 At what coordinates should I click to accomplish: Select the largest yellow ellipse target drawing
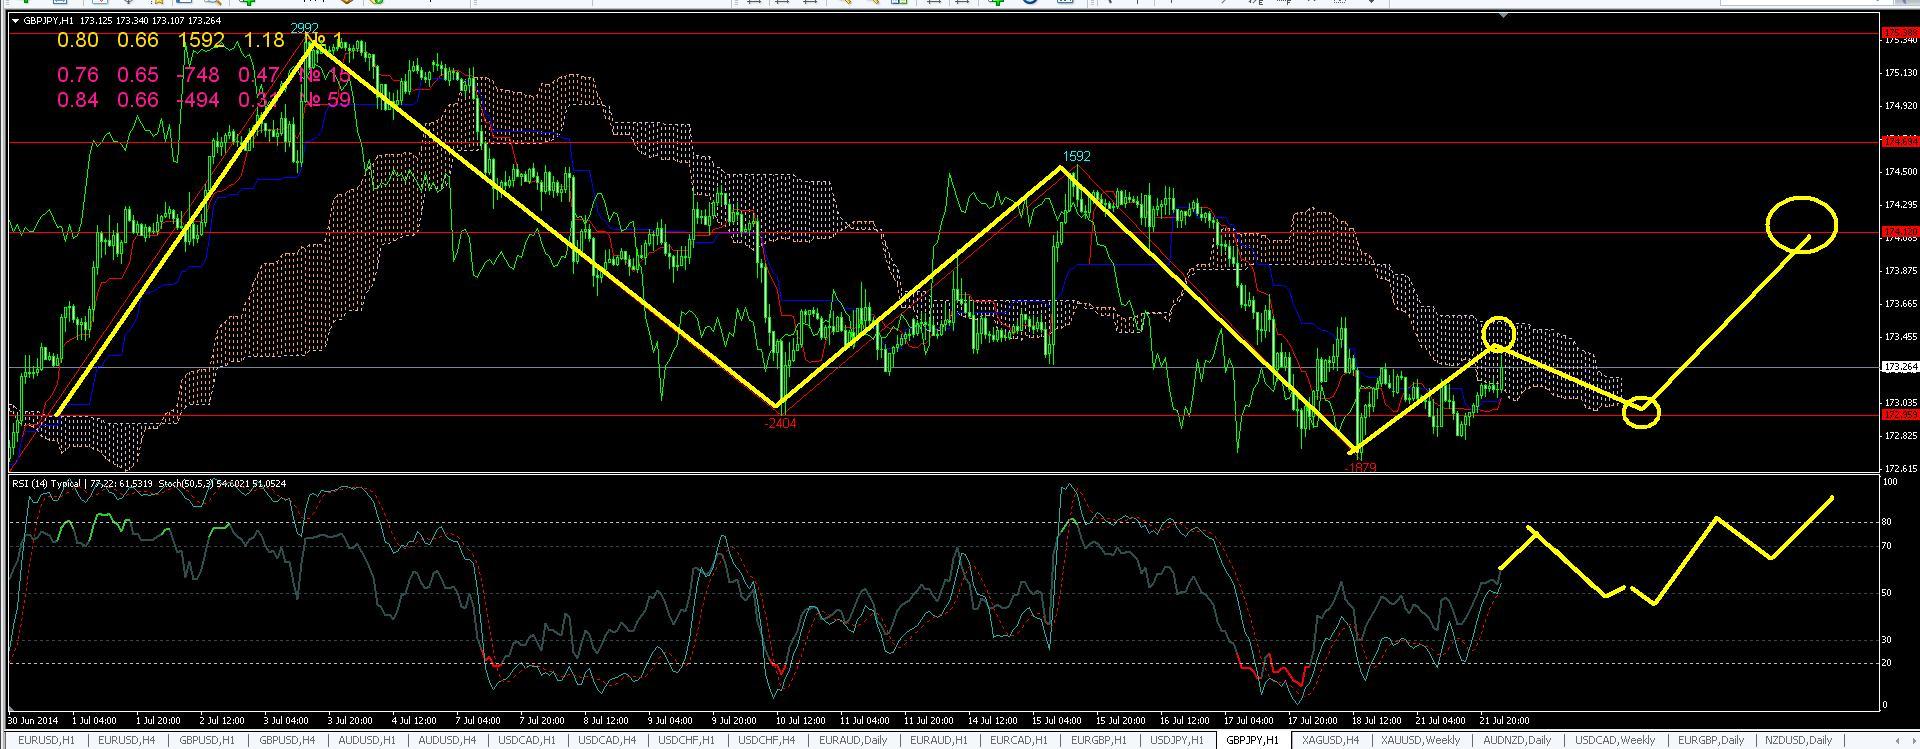click(1801, 224)
